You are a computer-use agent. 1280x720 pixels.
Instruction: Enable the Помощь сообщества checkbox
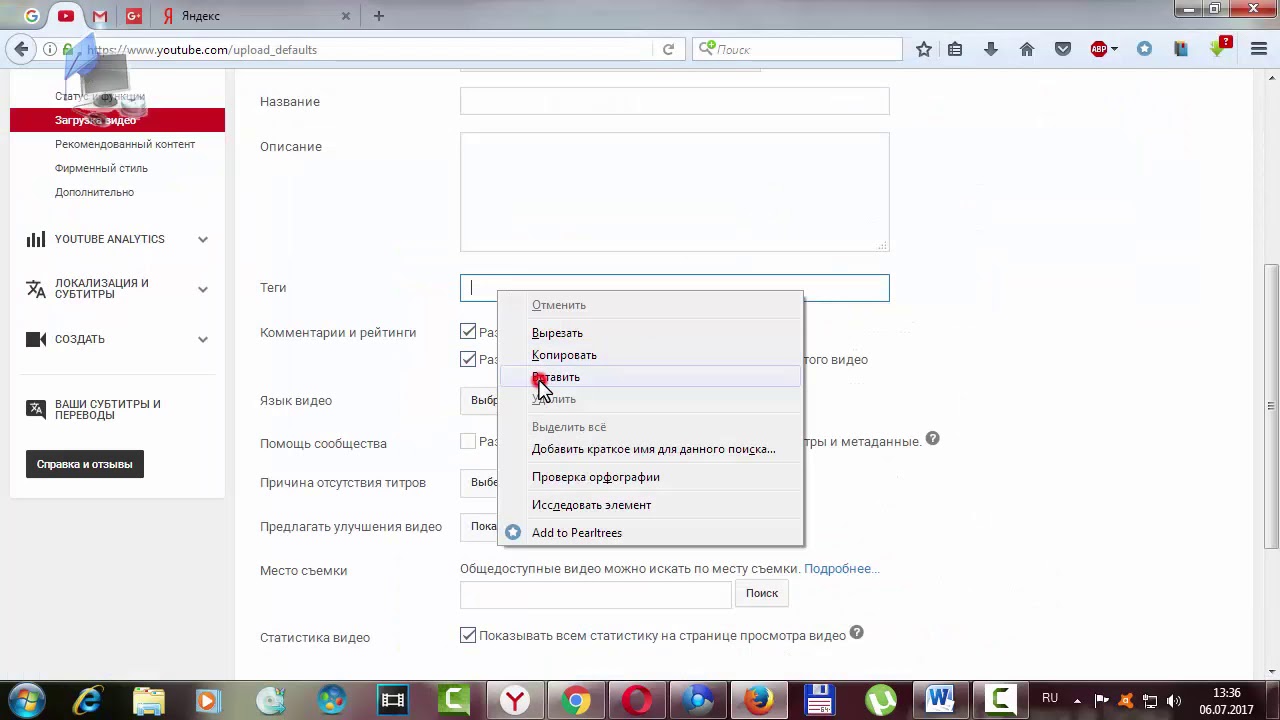coord(468,441)
